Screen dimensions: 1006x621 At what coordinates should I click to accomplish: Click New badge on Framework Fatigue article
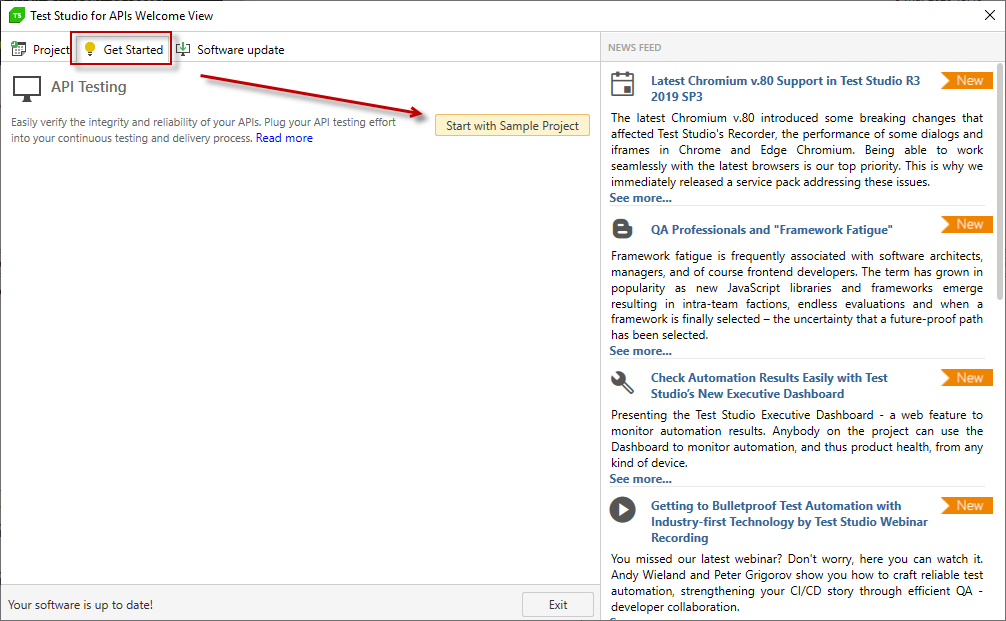[x=967, y=224]
